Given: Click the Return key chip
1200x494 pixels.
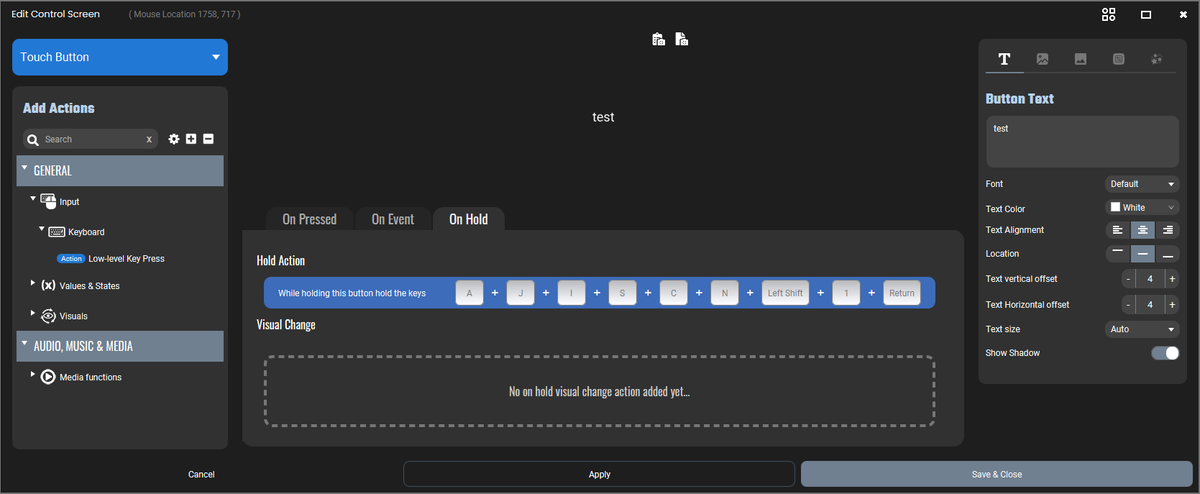Looking at the screenshot, I should (x=902, y=293).
